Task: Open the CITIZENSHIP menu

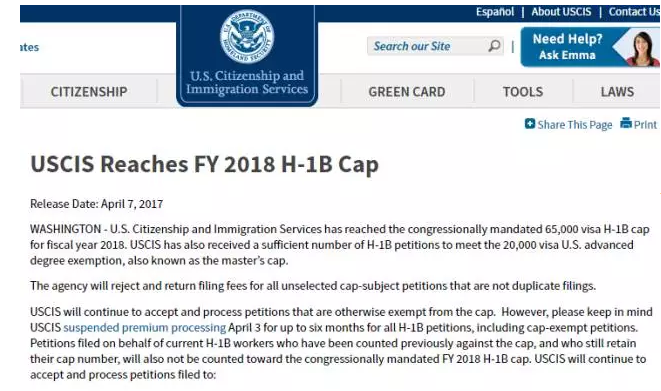Action: pyautogui.click(x=89, y=91)
